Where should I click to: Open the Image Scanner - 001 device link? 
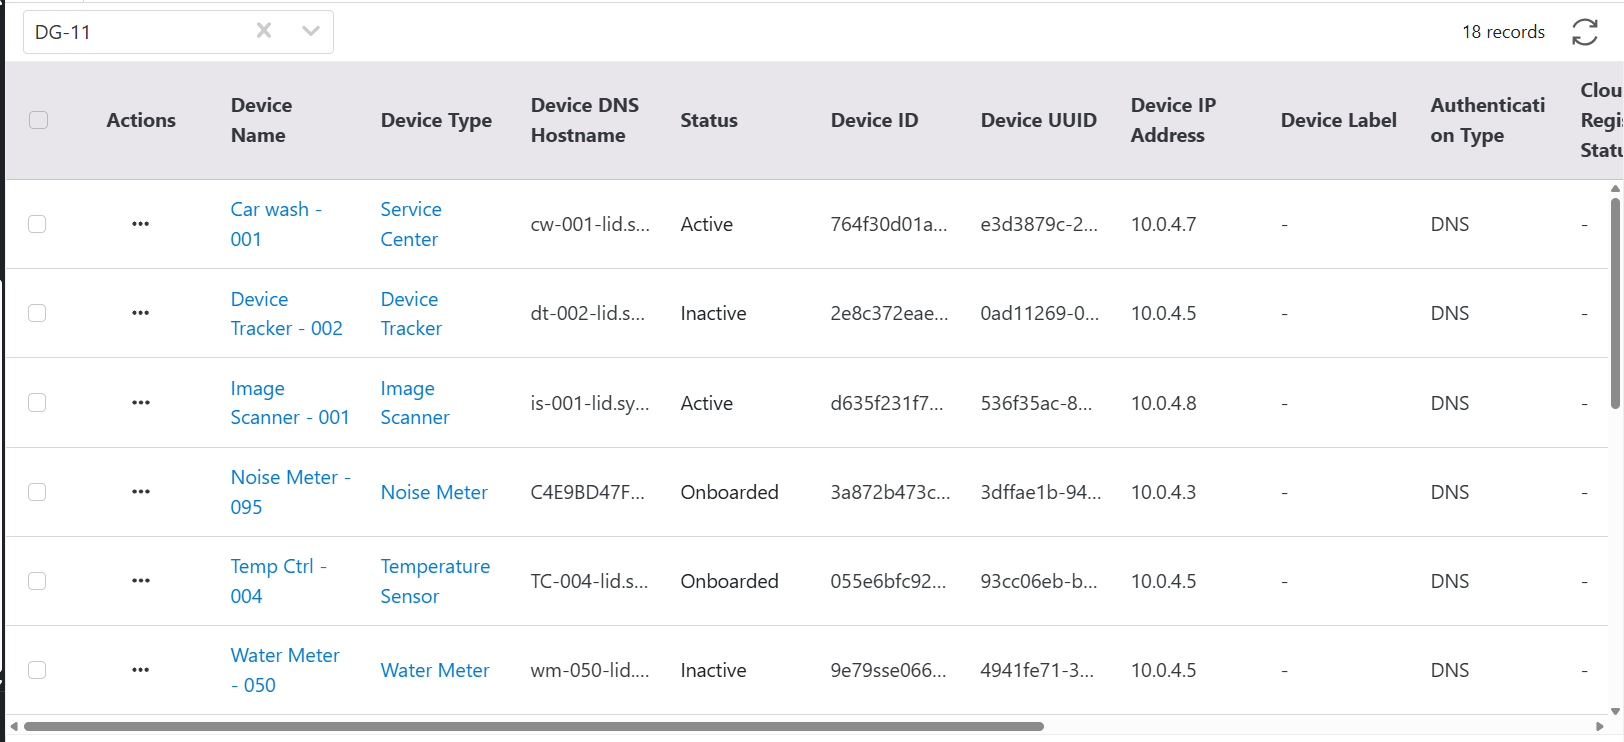pyautogui.click(x=289, y=403)
